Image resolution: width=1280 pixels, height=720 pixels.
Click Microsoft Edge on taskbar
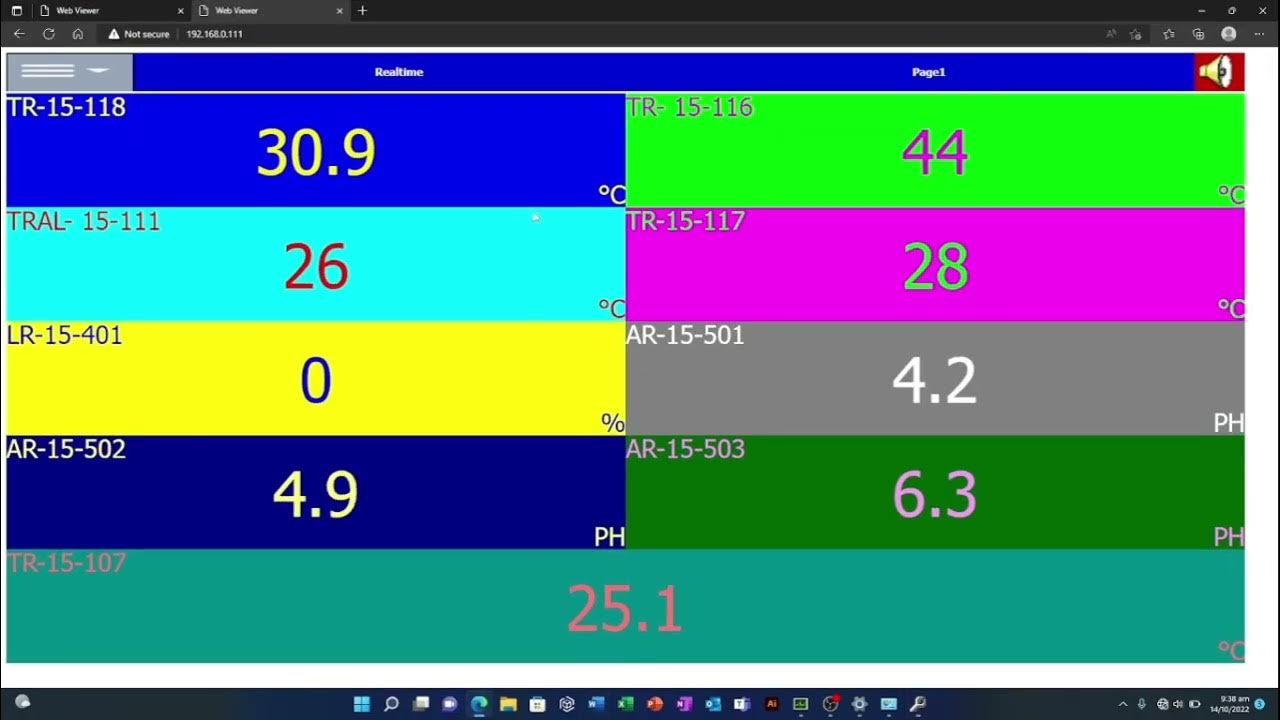[479, 704]
